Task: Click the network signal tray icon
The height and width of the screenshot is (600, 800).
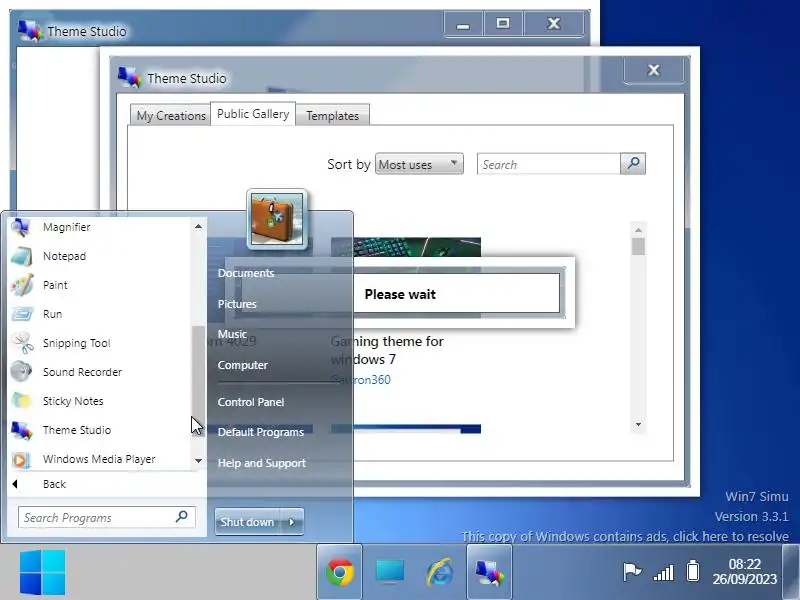Action: click(x=664, y=572)
